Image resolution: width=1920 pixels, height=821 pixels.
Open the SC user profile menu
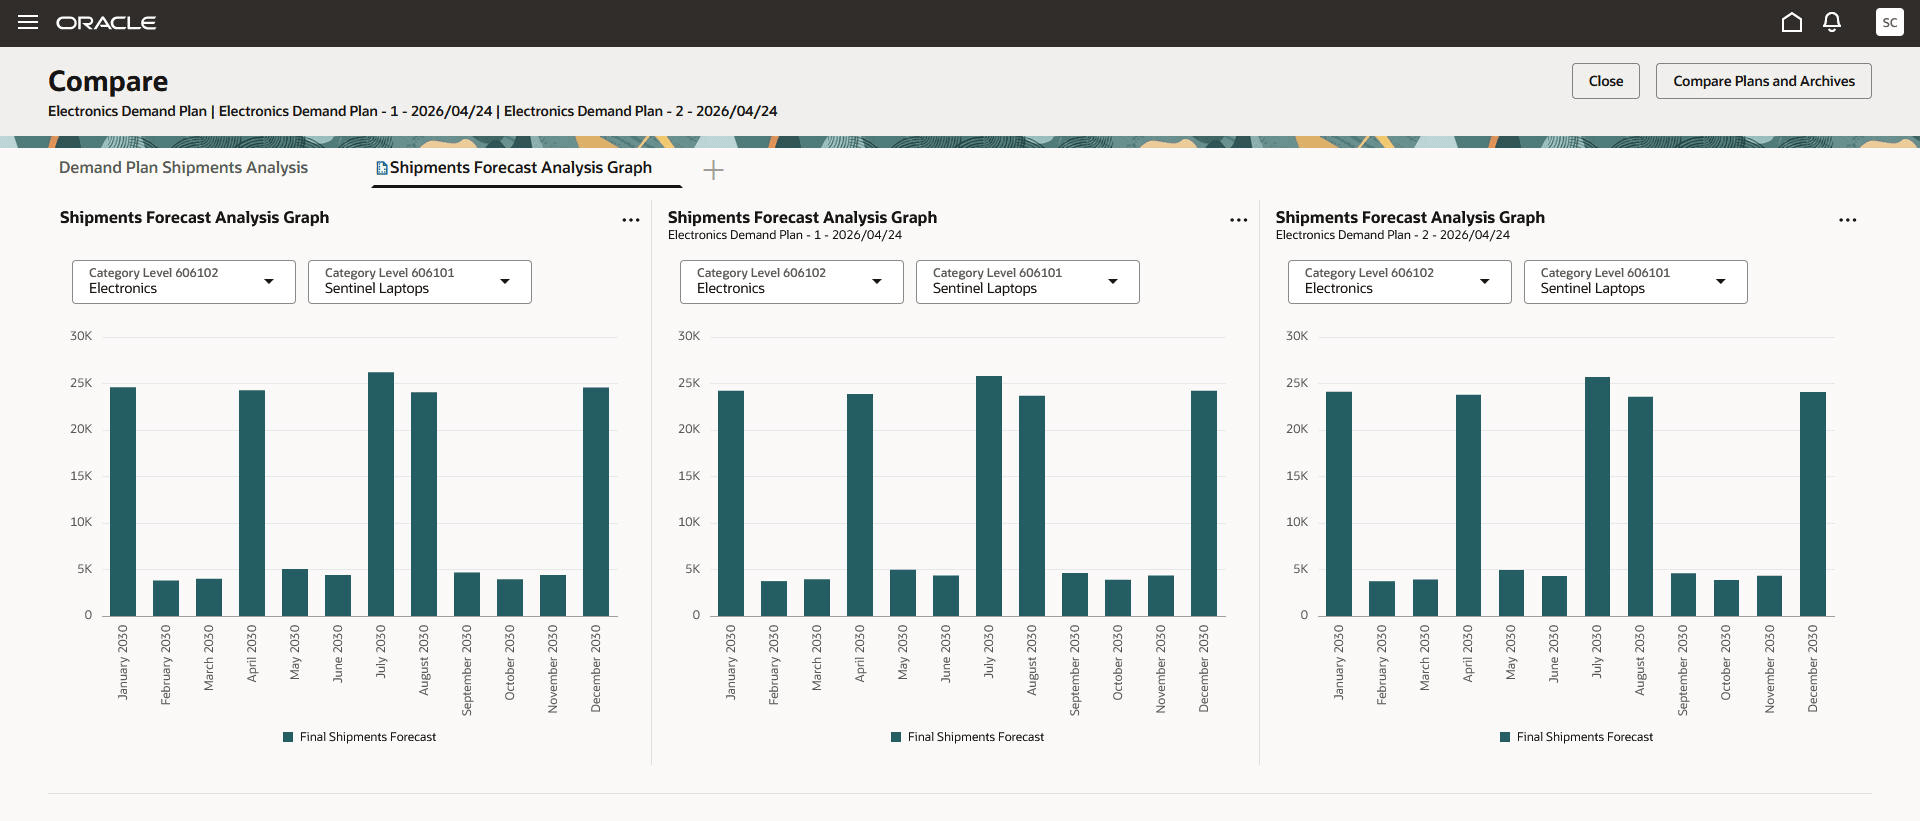tap(1890, 22)
